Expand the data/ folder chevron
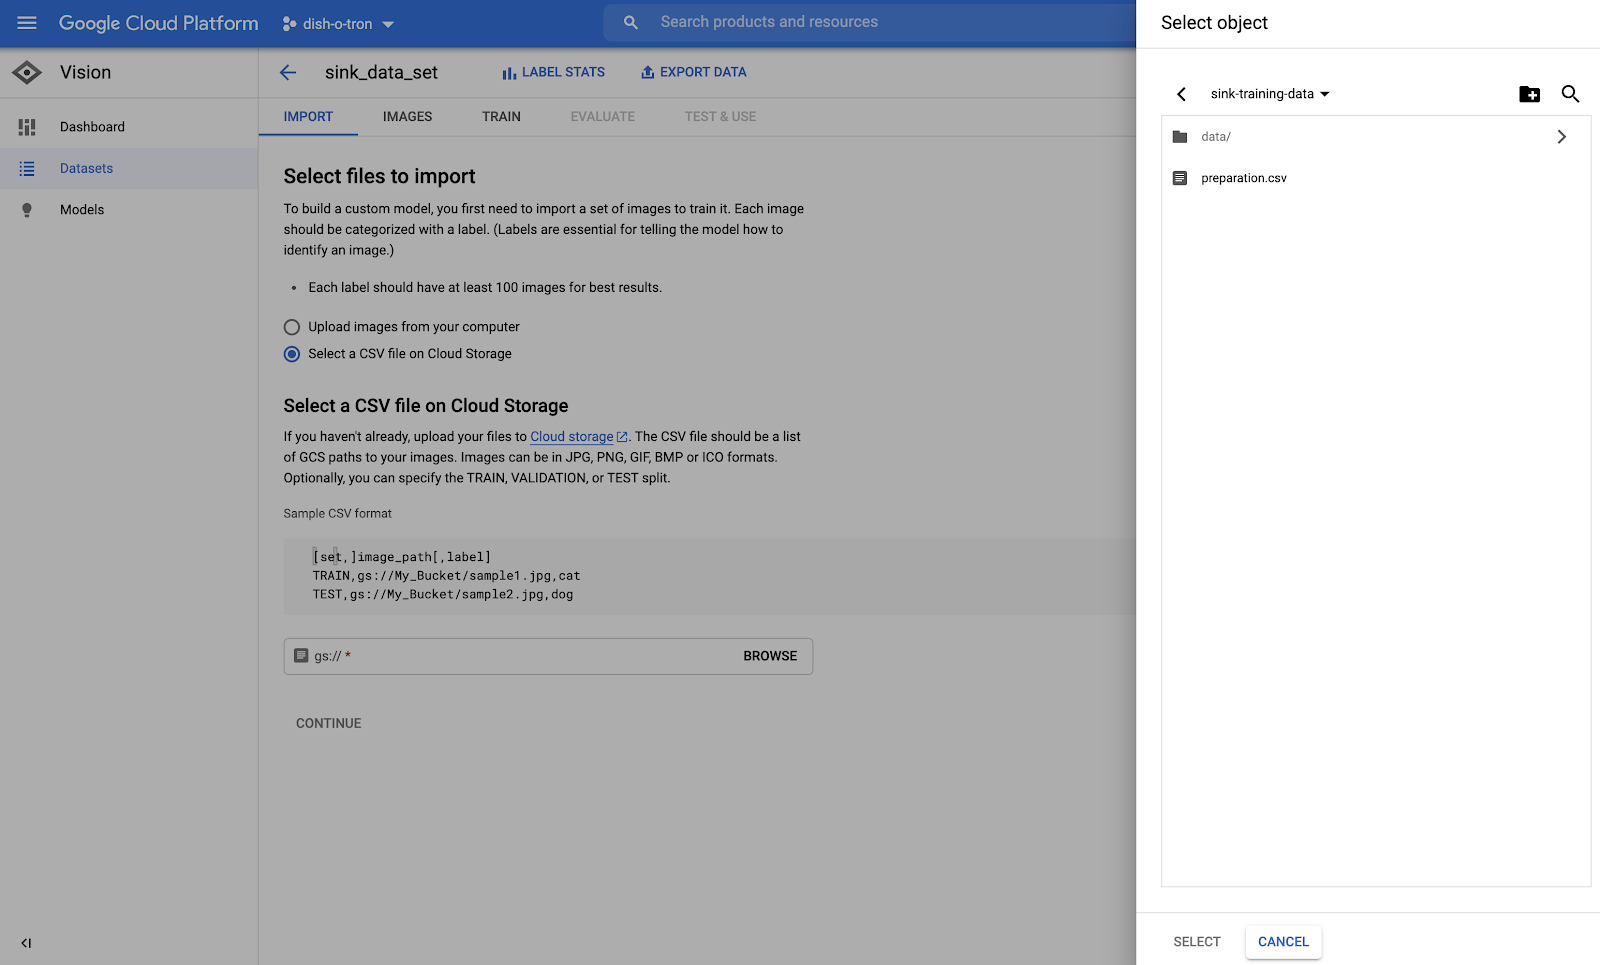The width and height of the screenshot is (1600, 965). [1561, 137]
